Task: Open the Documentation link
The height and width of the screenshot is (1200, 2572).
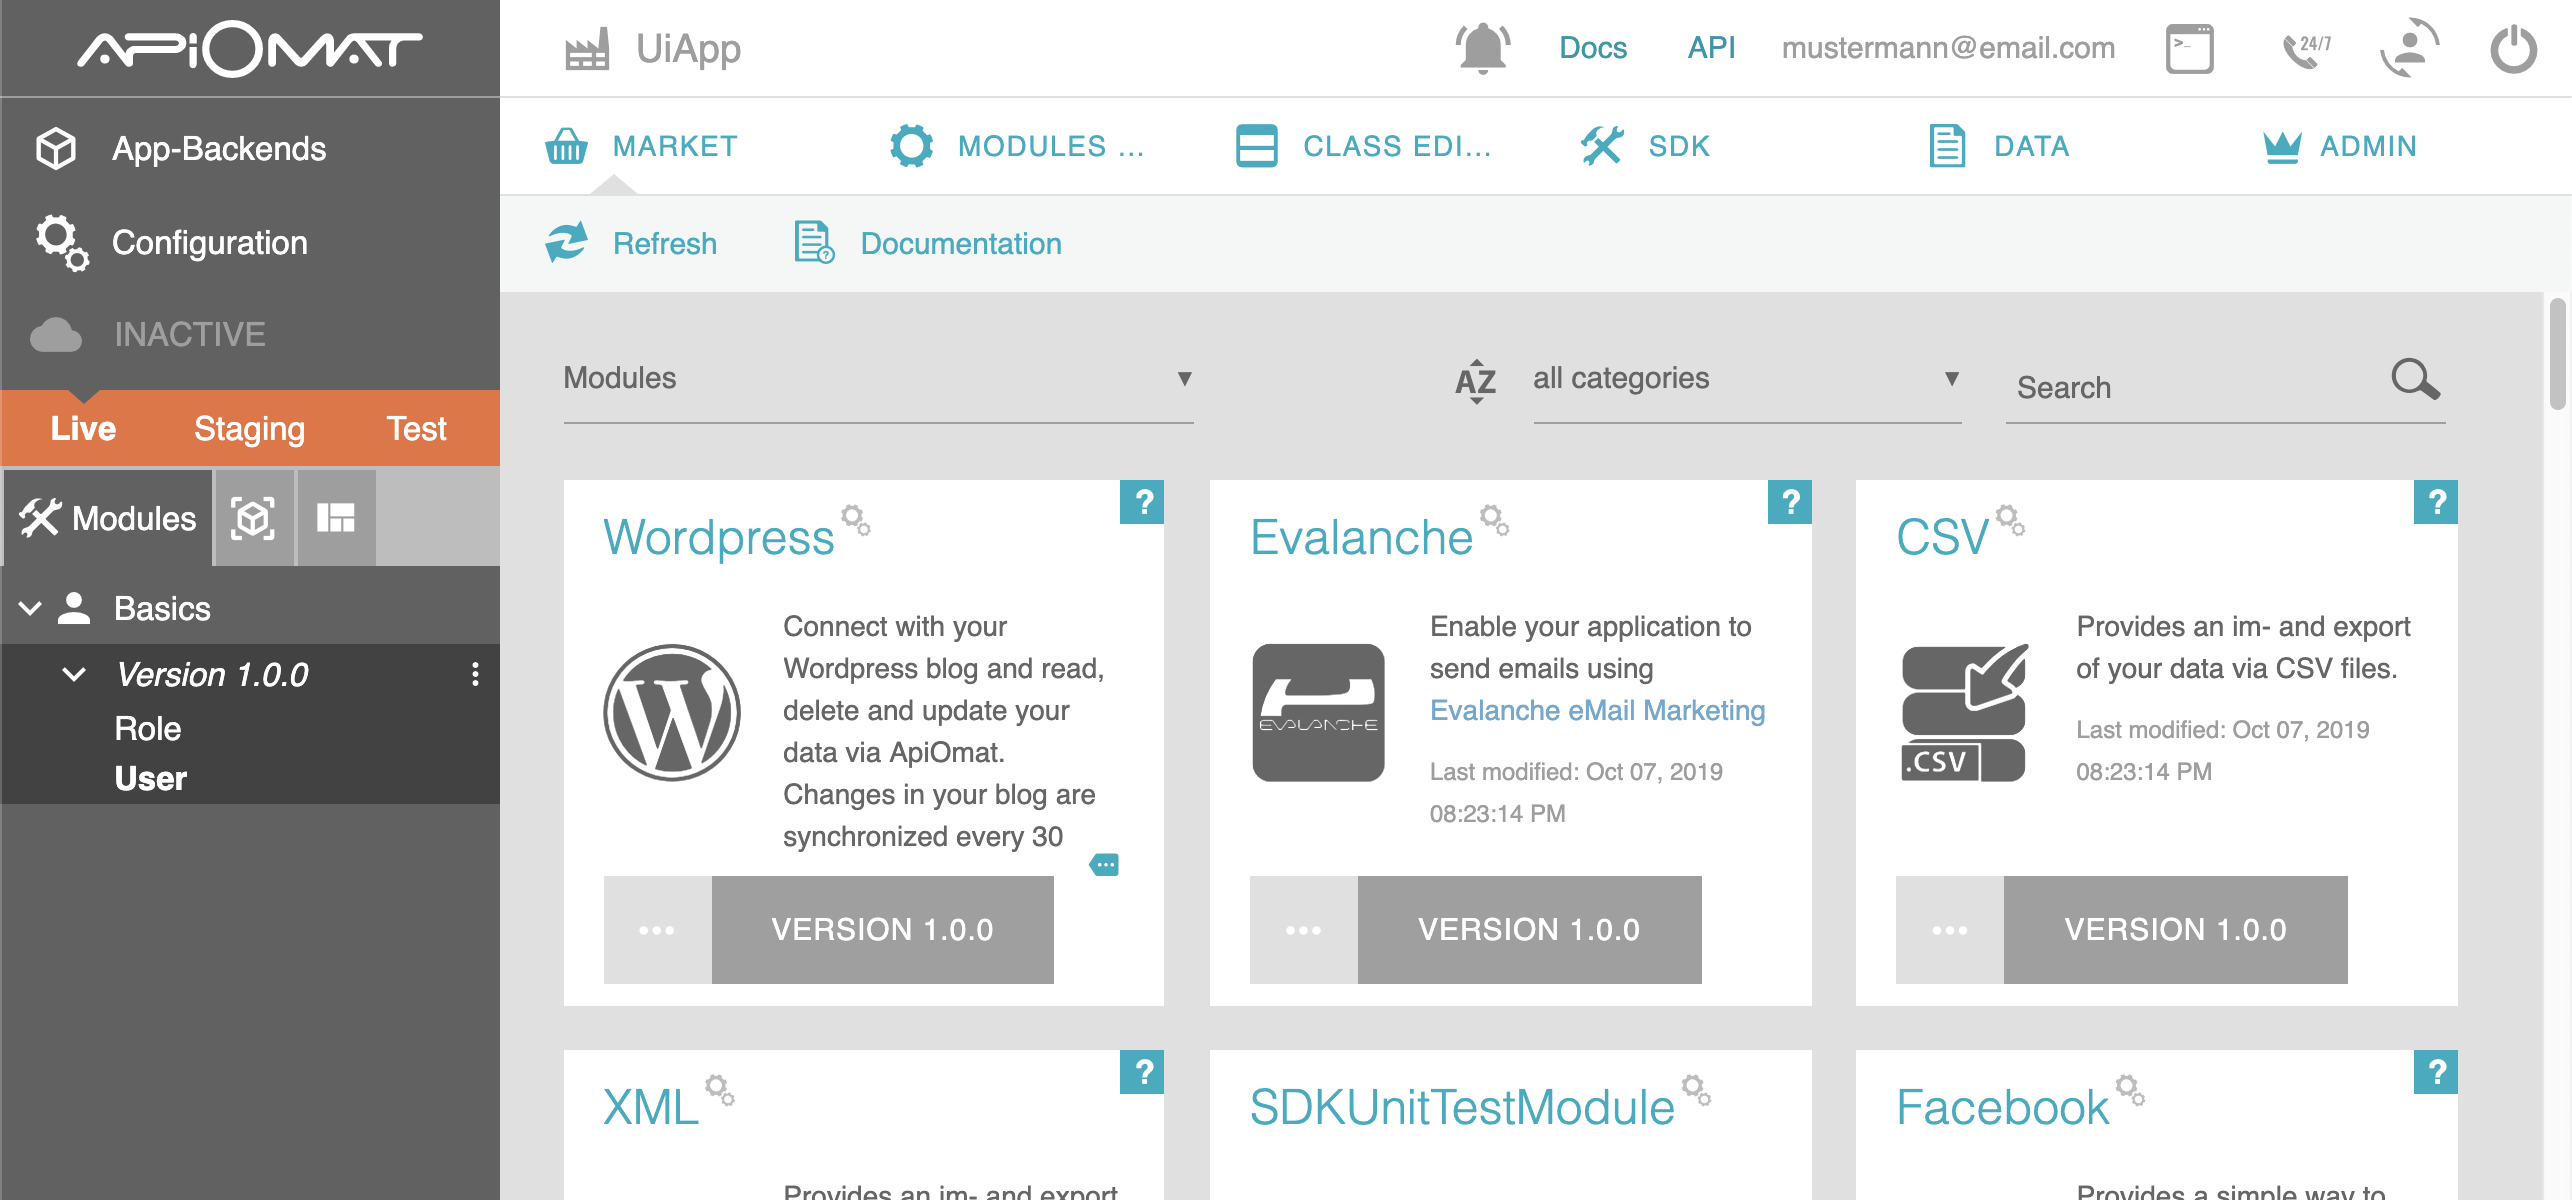Action: (x=927, y=244)
